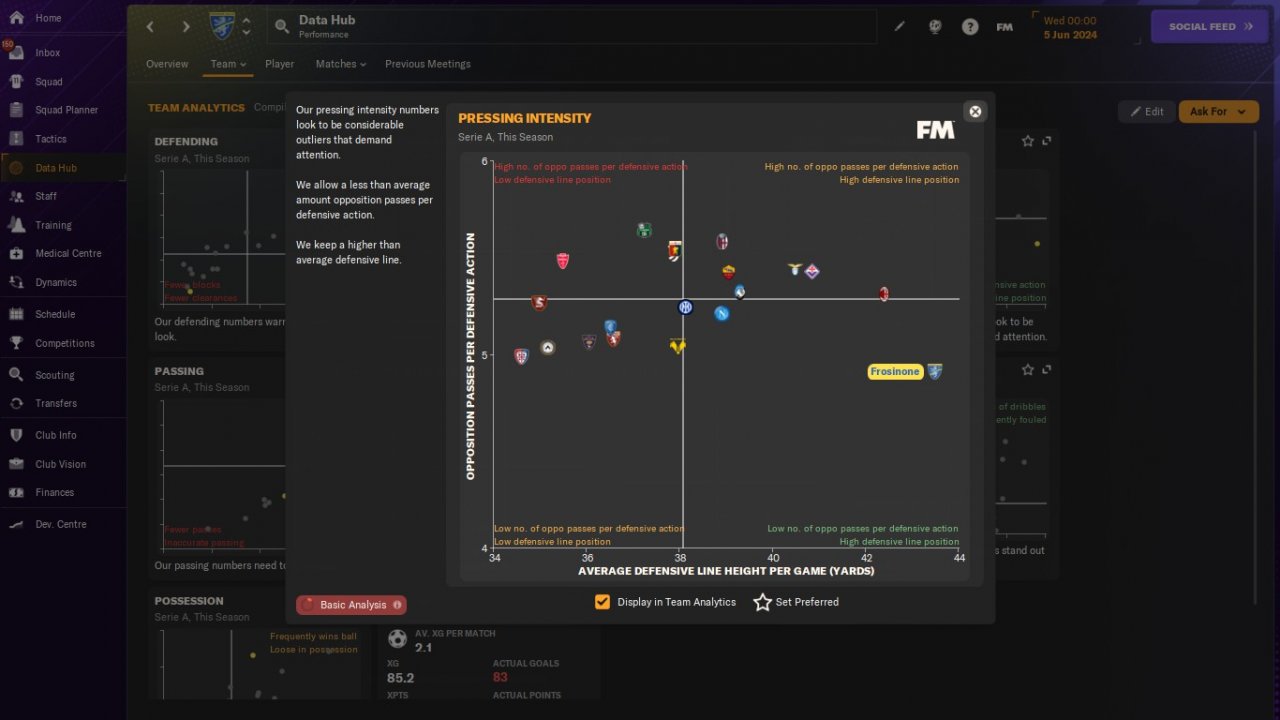Click the Data Hub search bar

[x=572, y=27]
